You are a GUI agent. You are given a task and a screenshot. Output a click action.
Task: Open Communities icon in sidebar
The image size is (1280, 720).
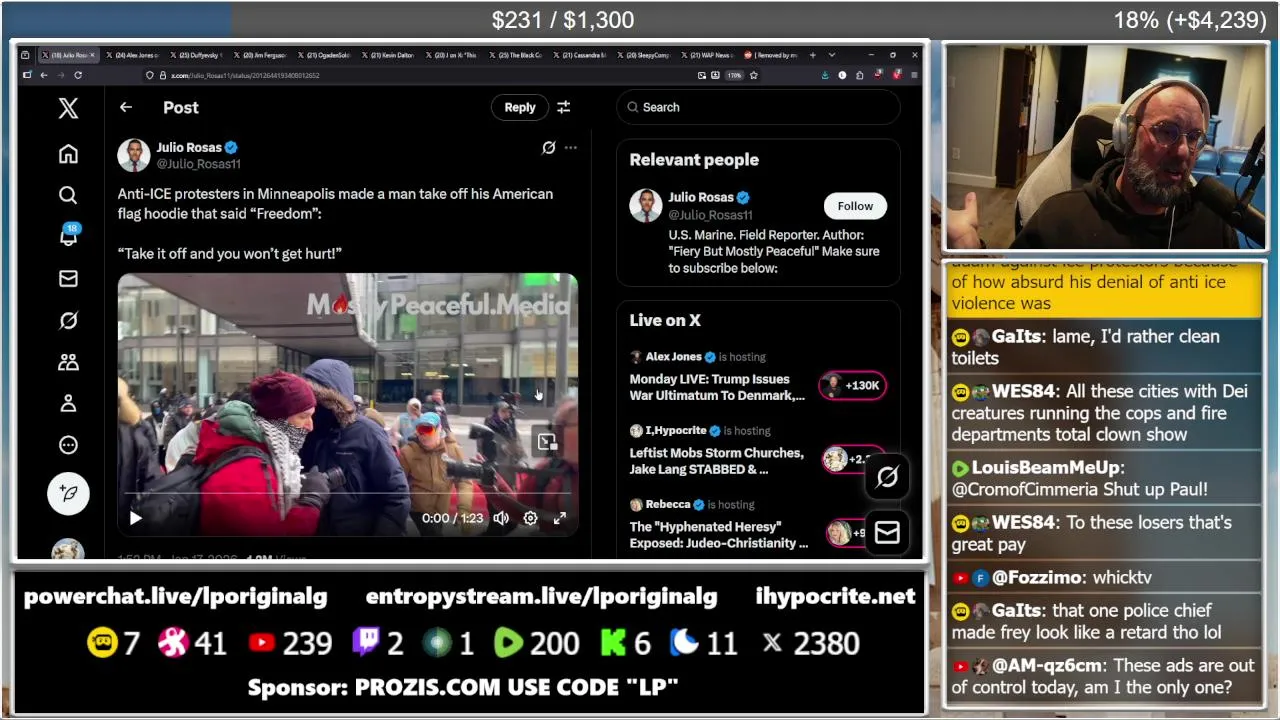pyautogui.click(x=68, y=362)
